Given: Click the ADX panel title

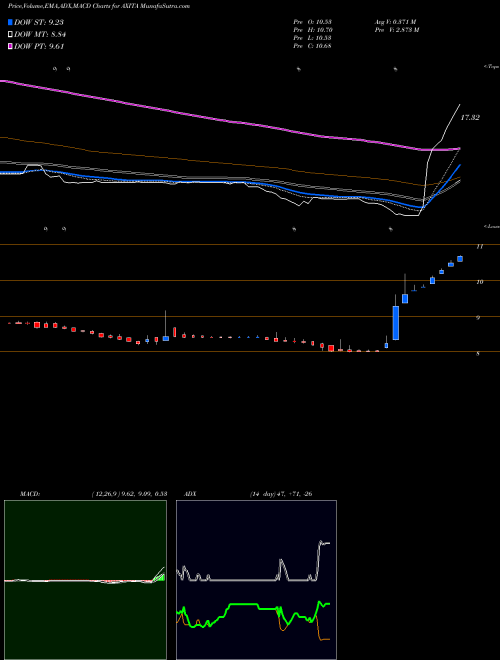Looking at the screenshot, I should tap(190, 494).
